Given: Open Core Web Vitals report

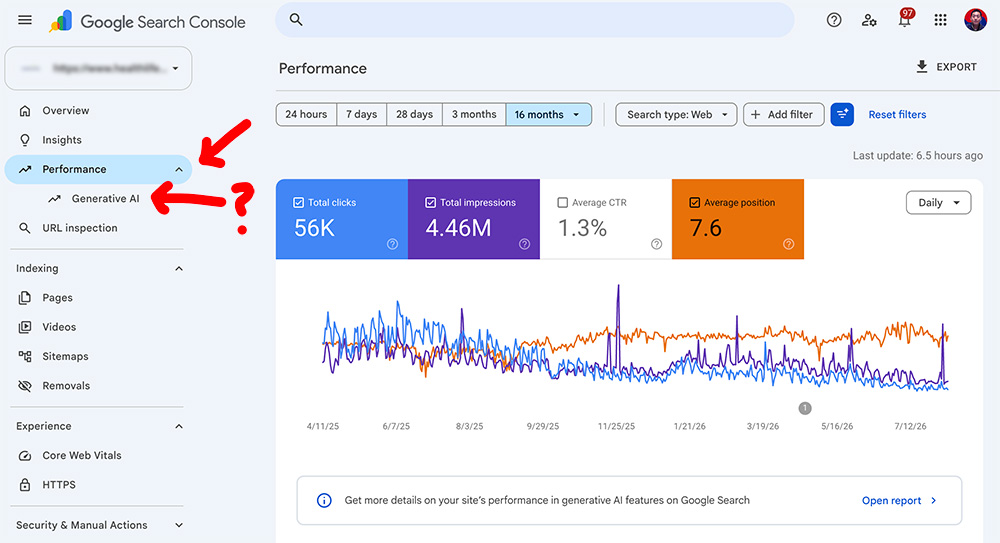Looking at the screenshot, I should point(98,455).
